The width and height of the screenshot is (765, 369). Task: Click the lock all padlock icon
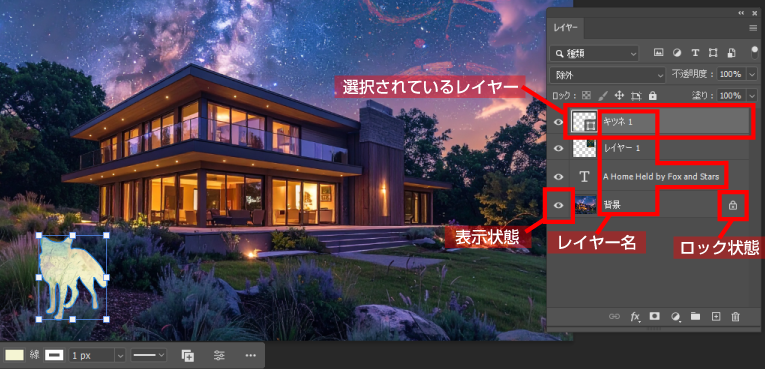653,96
